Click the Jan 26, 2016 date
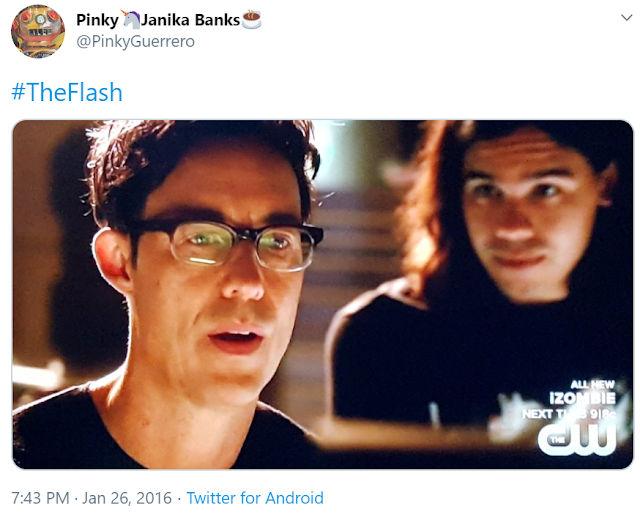The image size is (640, 514). [x=127, y=498]
